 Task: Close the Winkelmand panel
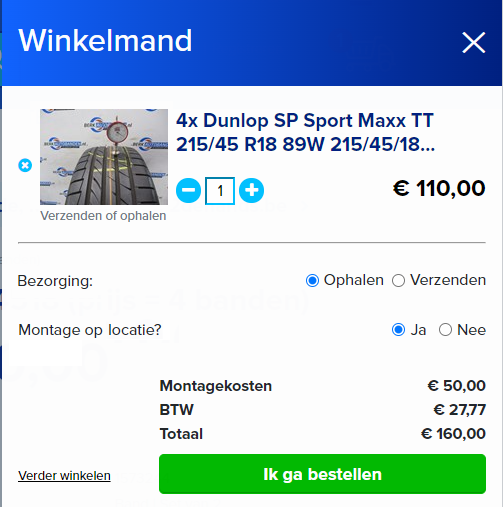(x=473, y=42)
